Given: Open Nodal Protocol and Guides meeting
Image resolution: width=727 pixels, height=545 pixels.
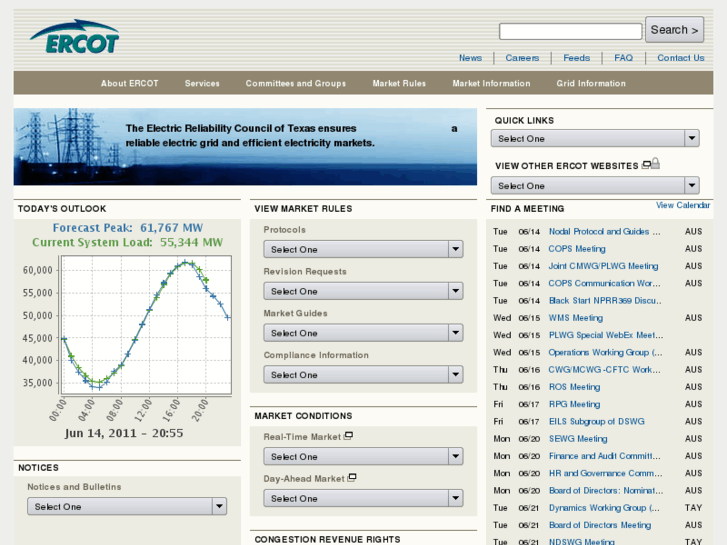Looking at the screenshot, I should (605, 231).
